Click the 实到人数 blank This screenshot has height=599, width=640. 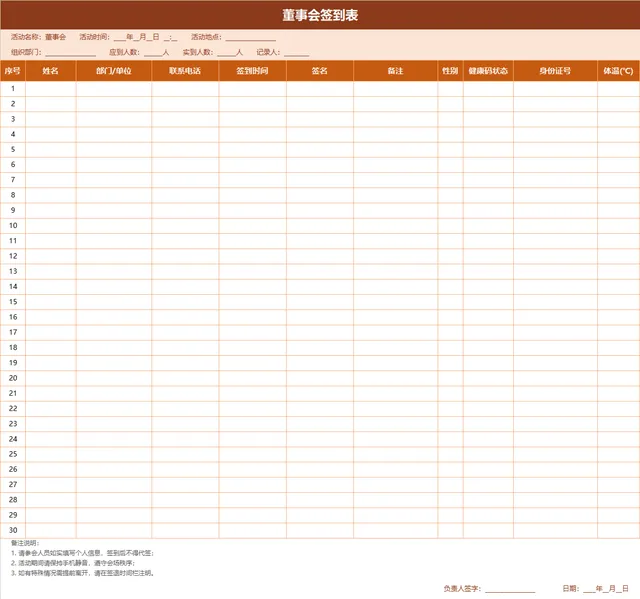pyautogui.click(x=227, y=53)
